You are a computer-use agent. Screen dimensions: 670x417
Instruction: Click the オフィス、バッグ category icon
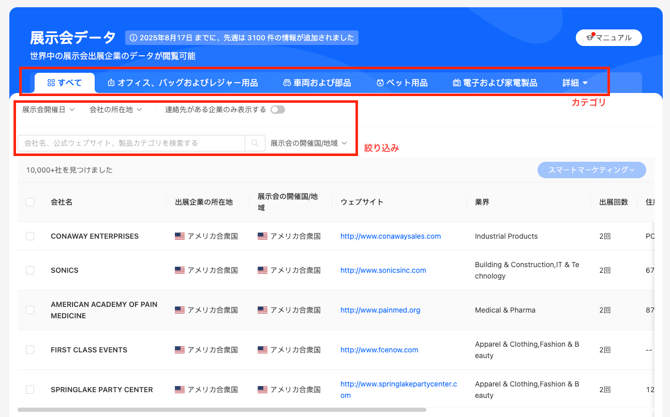pos(111,83)
